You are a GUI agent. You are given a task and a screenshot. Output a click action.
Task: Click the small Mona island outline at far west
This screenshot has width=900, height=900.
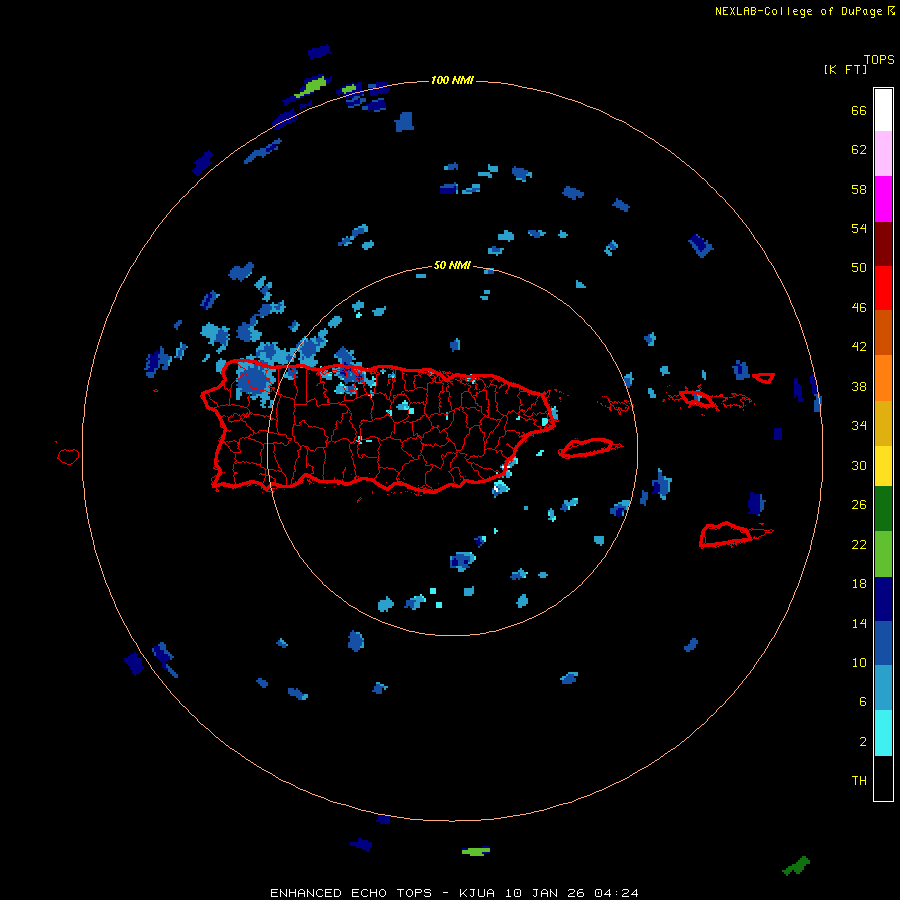pyautogui.click(x=68, y=456)
